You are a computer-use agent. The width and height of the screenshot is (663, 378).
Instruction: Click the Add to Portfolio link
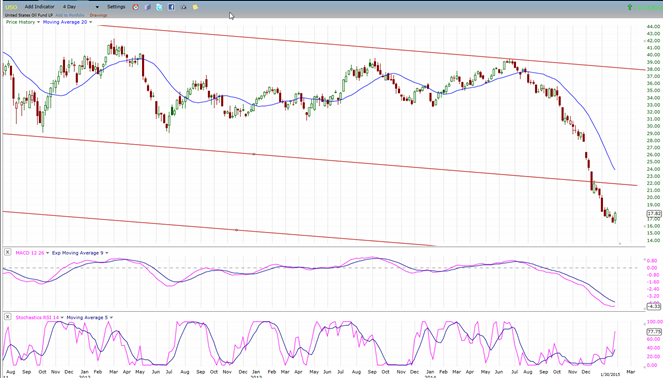pos(70,15)
